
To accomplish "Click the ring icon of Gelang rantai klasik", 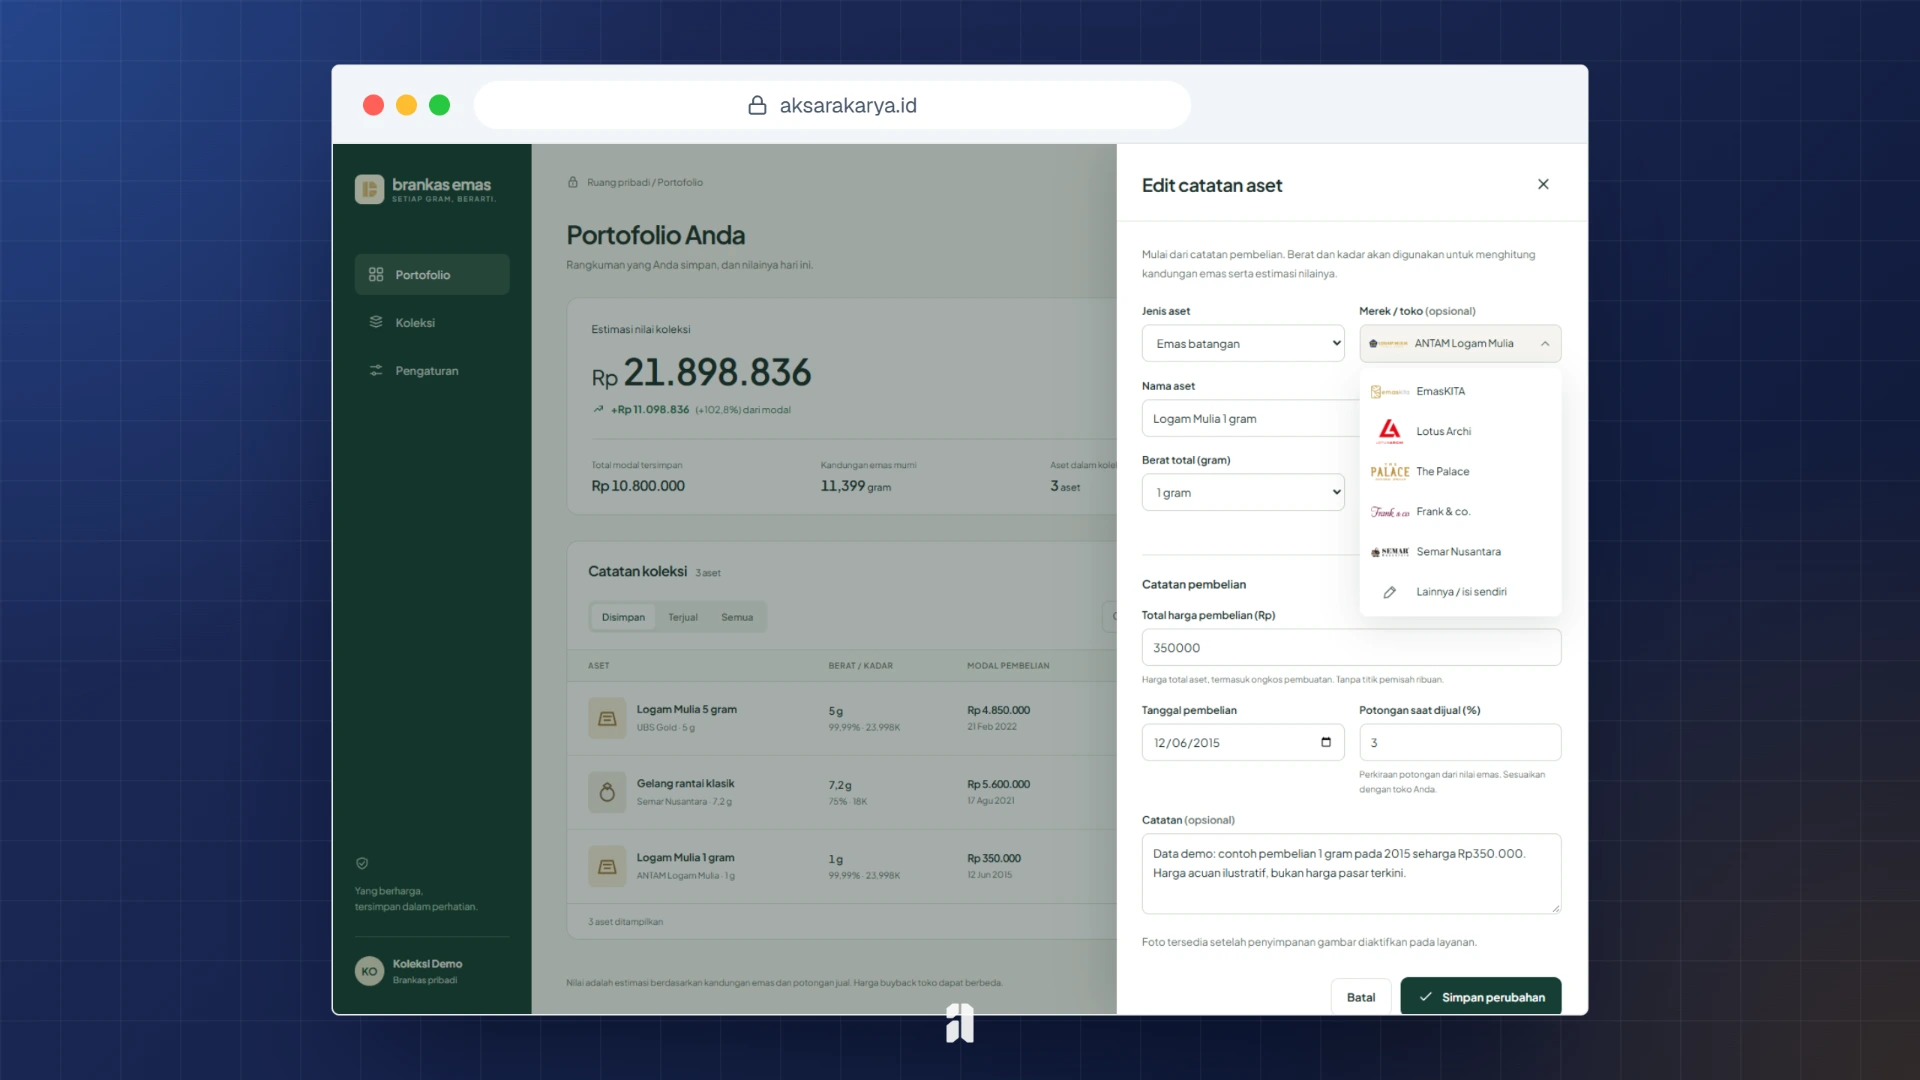I will tap(607, 792).
